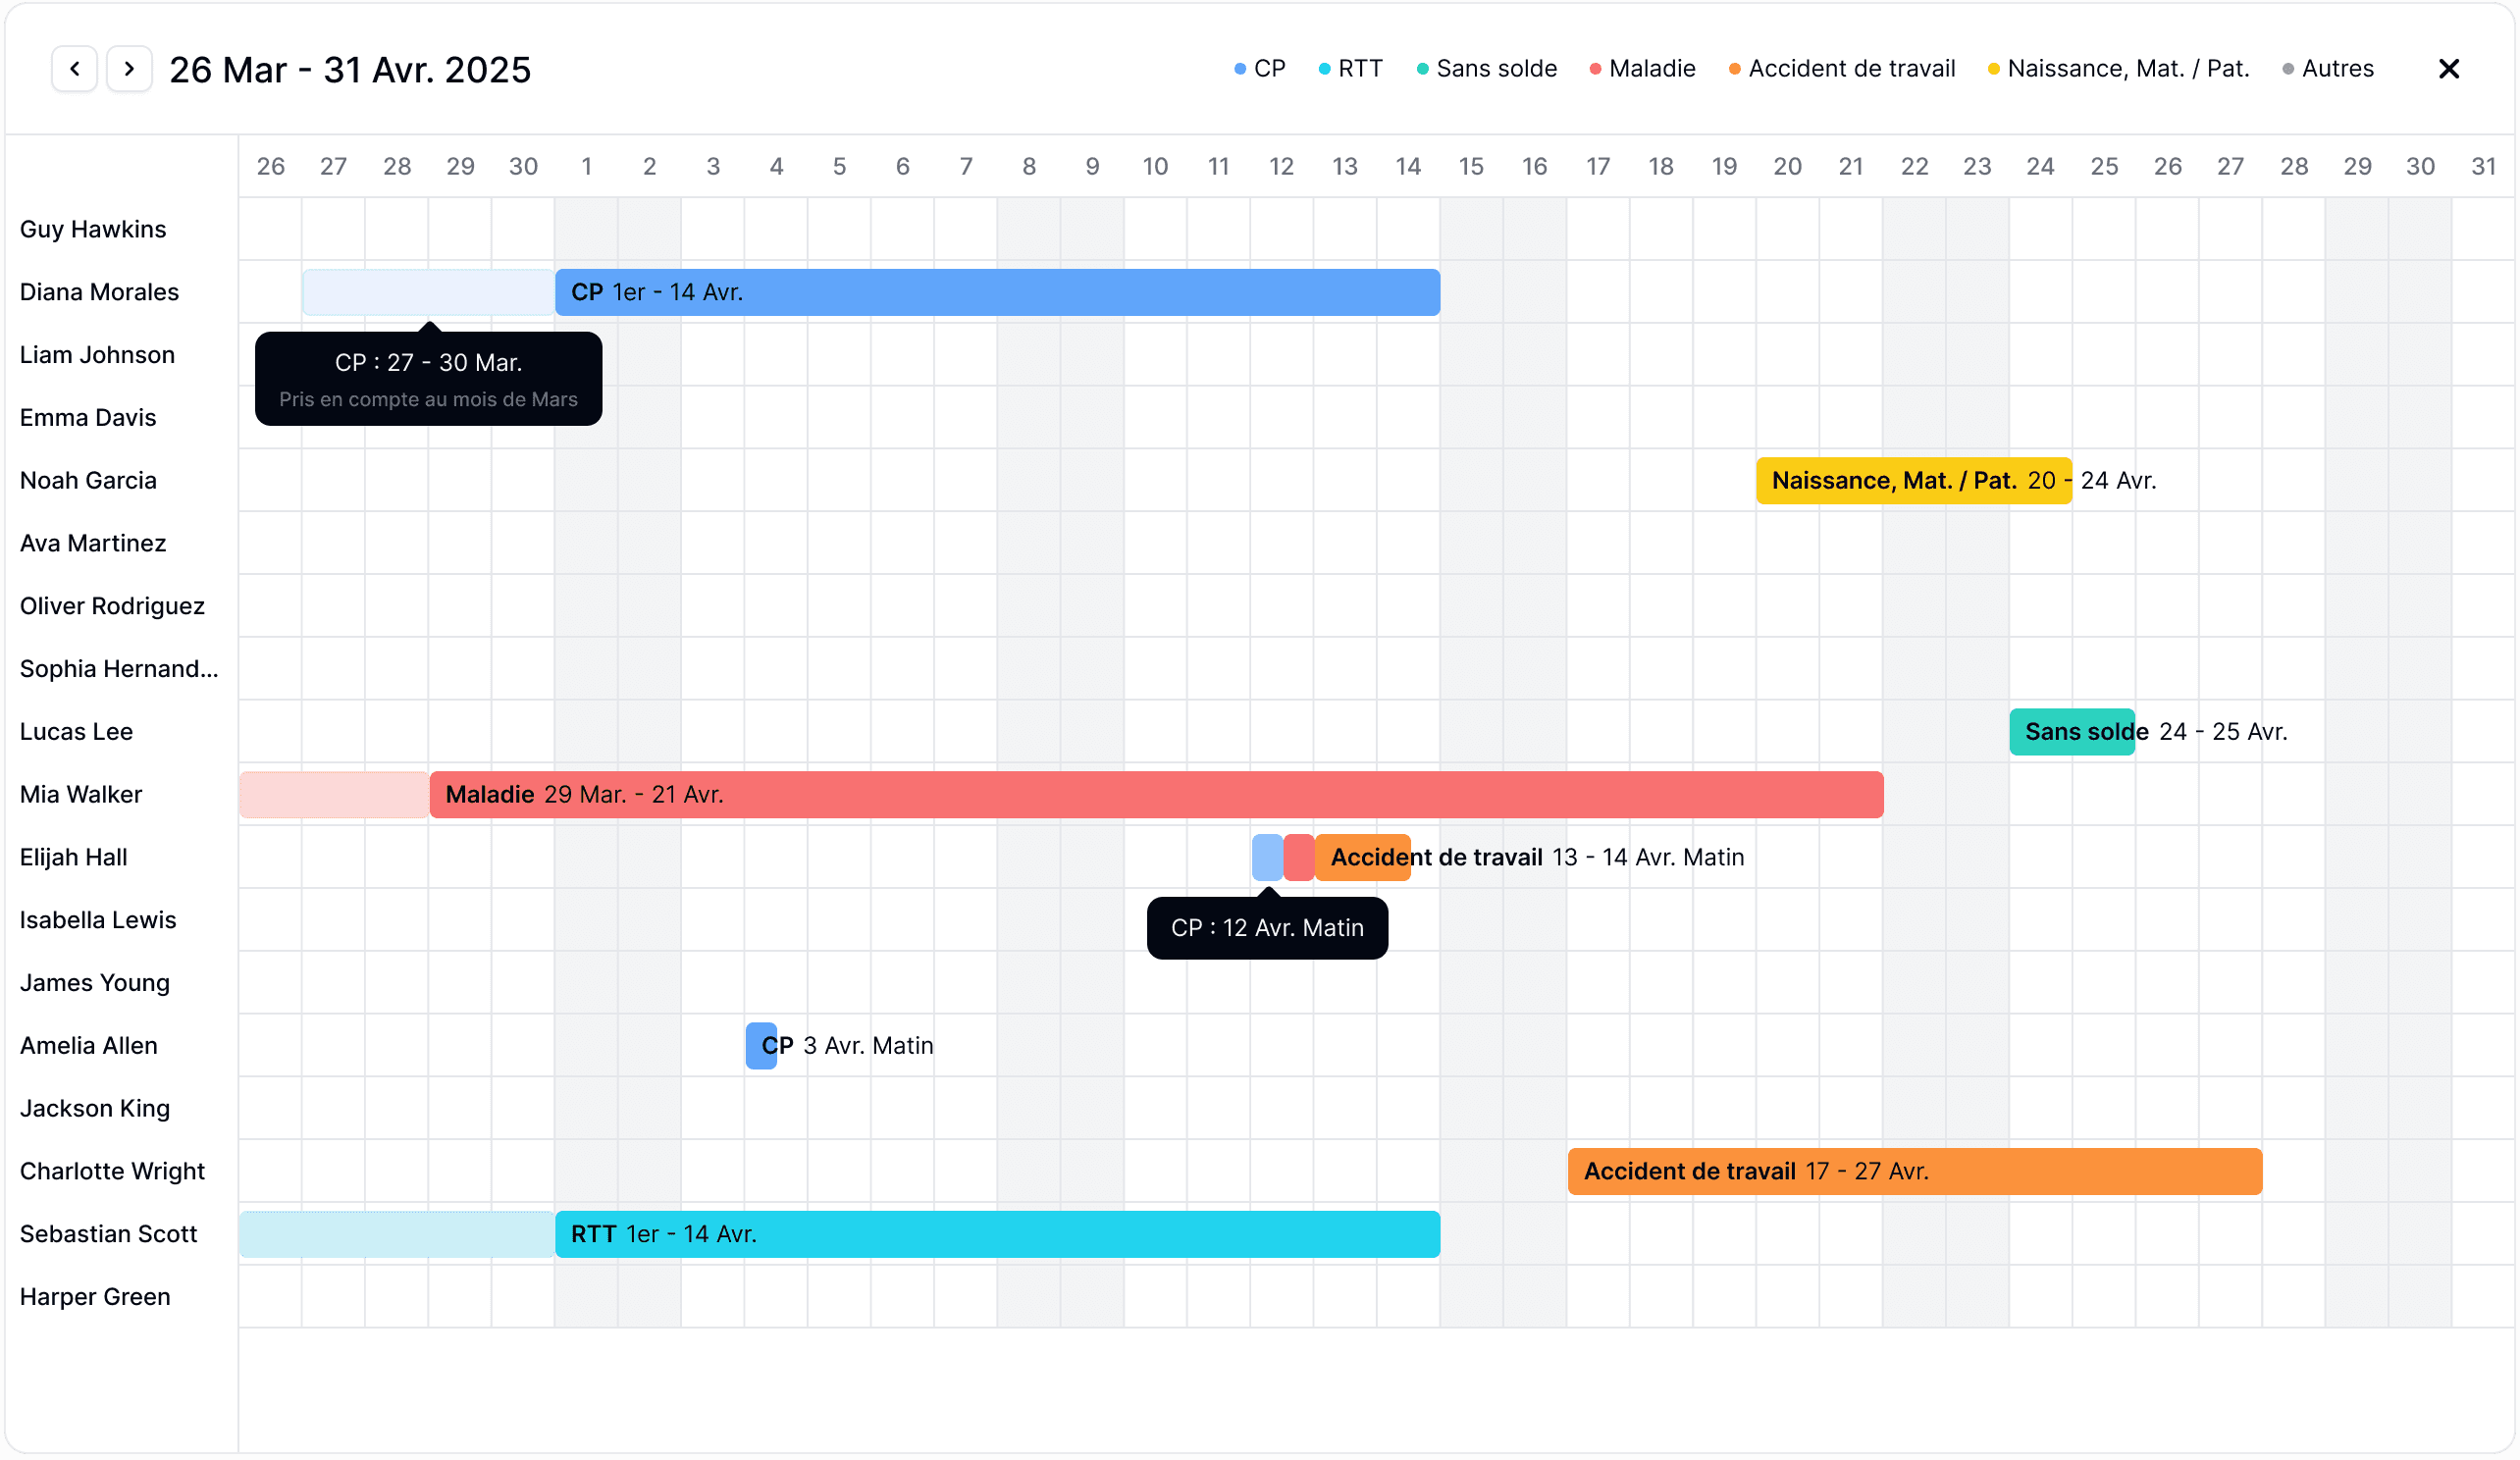
Task: Click Charlotte Wright's Accident de travail bar
Action: (x=1914, y=1172)
